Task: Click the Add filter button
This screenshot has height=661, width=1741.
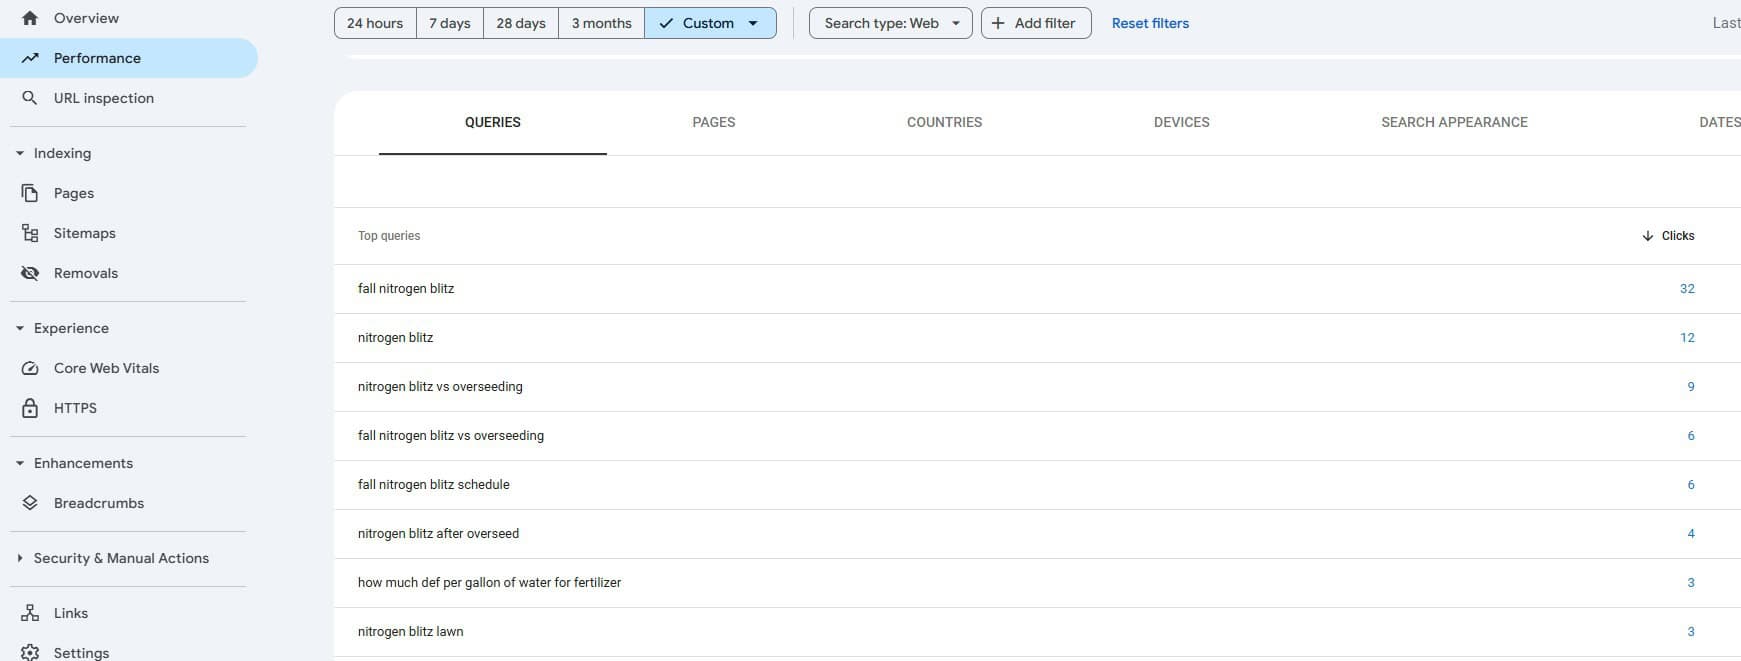Action: click(x=1036, y=23)
